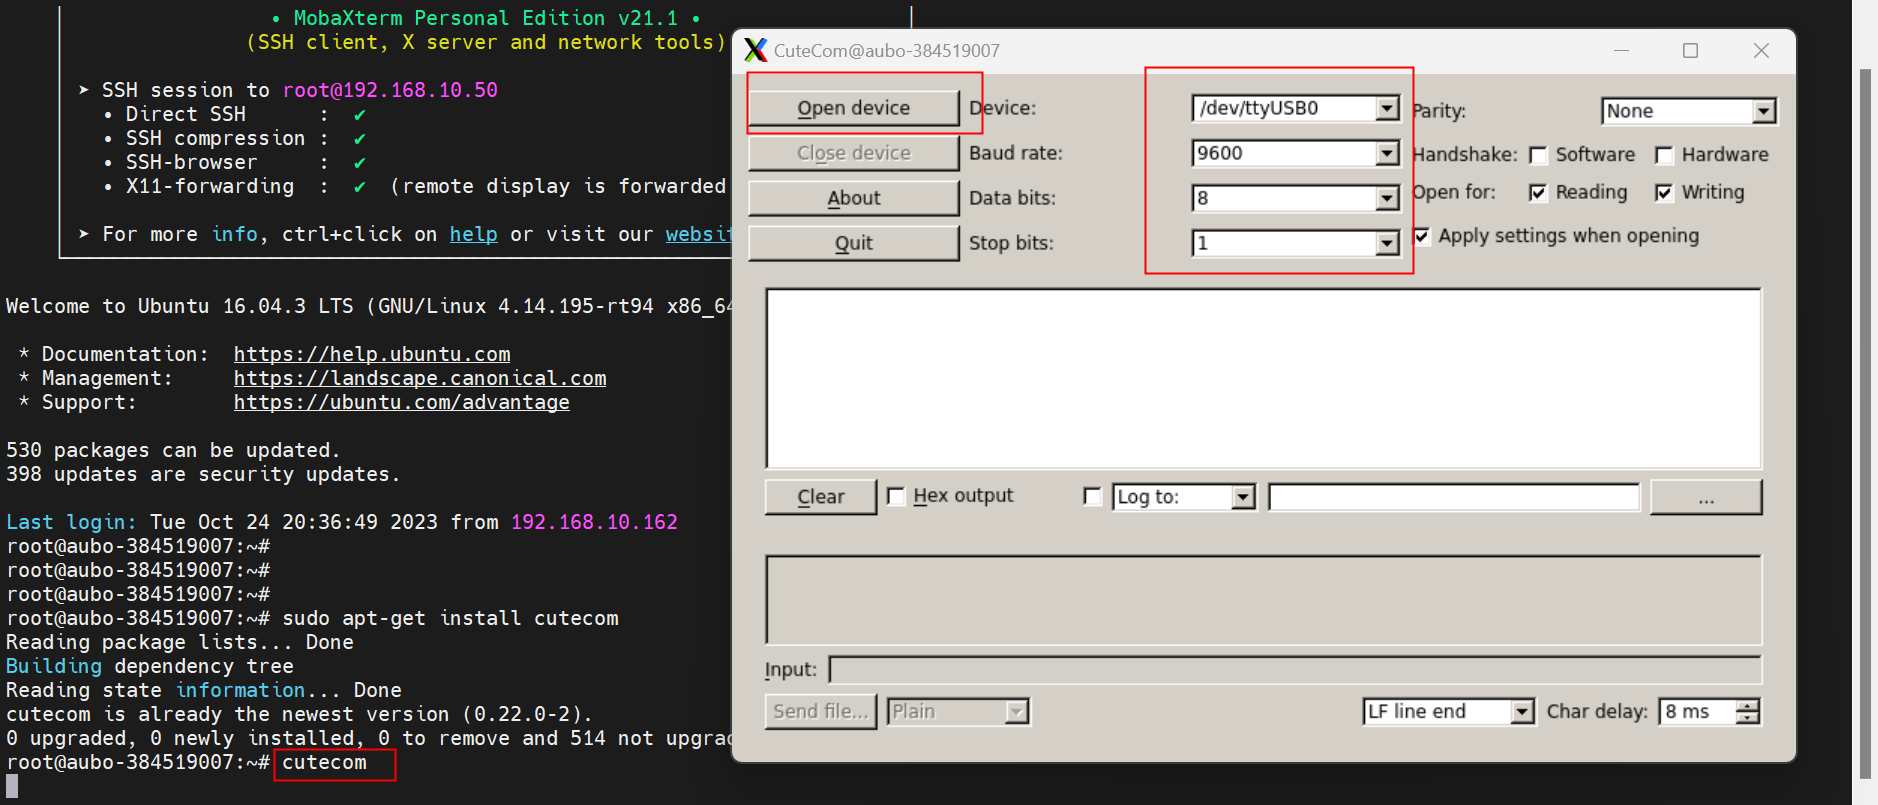Screen dimensions: 1878x805
Task: Click the CuteCom output display area
Action: (x=1263, y=378)
